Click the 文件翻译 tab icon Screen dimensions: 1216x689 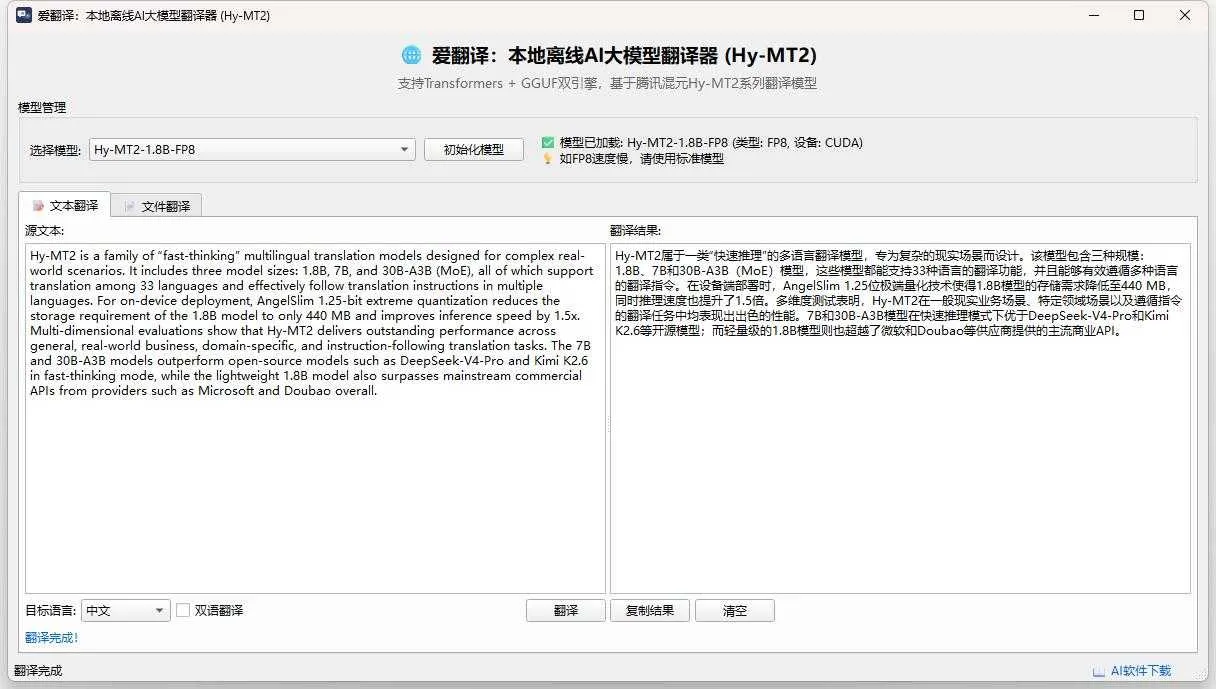[130, 206]
